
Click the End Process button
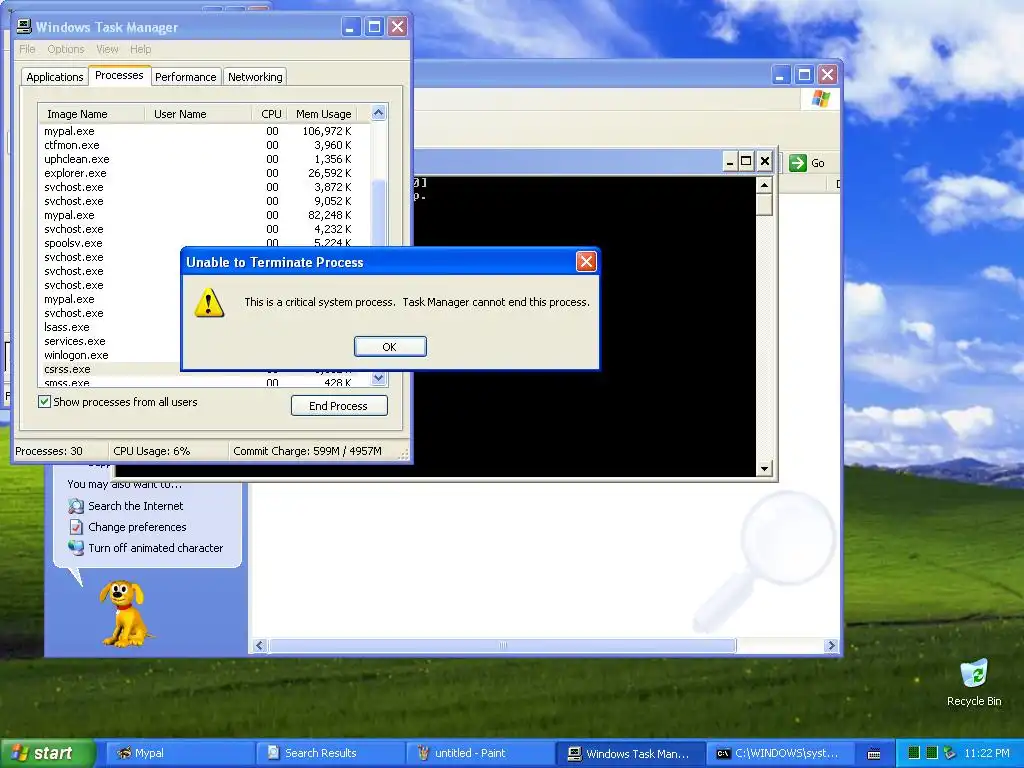[x=339, y=406]
